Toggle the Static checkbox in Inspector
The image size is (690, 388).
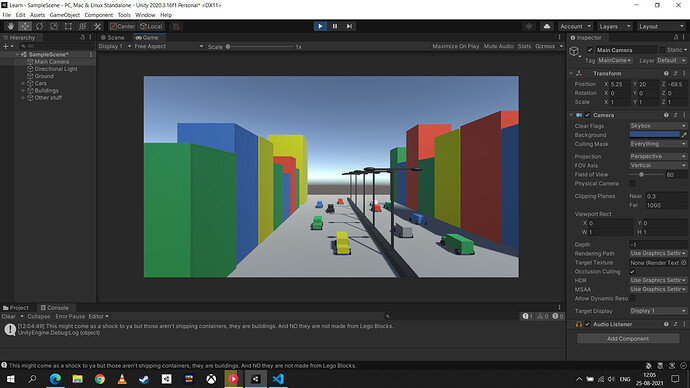click(662, 50)
